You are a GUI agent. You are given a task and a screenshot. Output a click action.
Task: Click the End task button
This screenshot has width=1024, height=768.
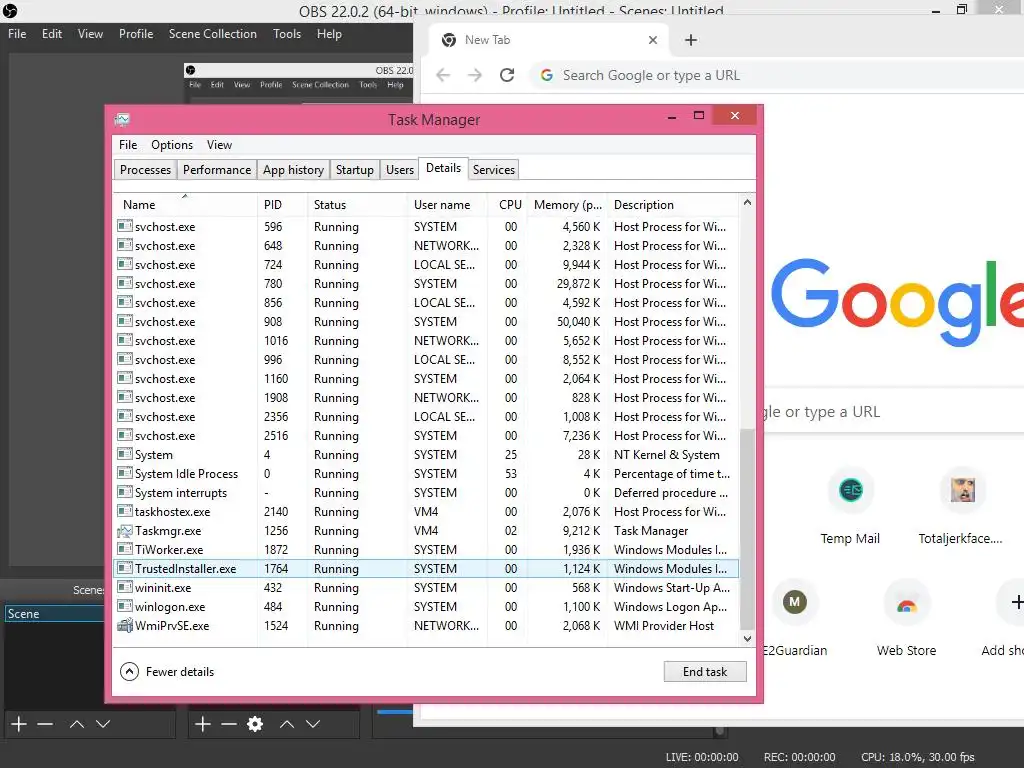705,671
